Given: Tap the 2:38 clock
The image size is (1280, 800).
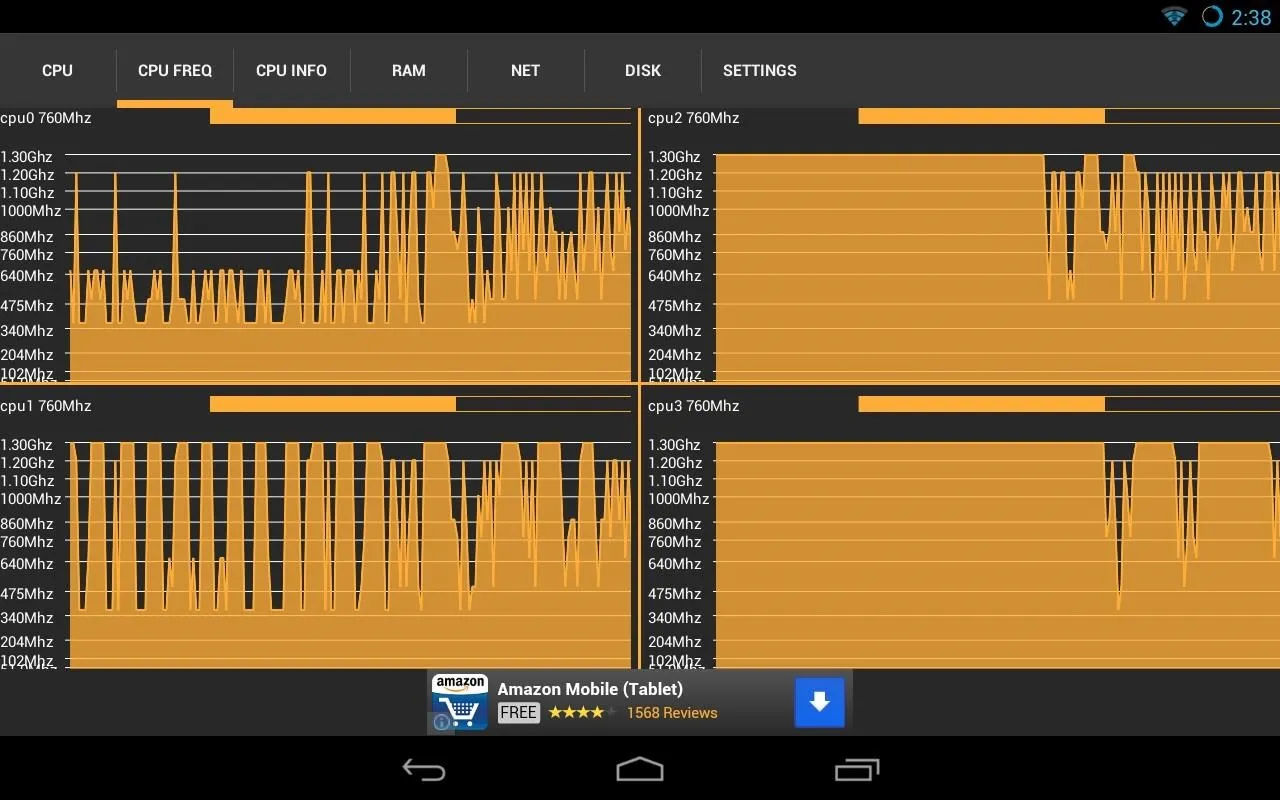Looking at the screenshot, I should coord(1251,17).
